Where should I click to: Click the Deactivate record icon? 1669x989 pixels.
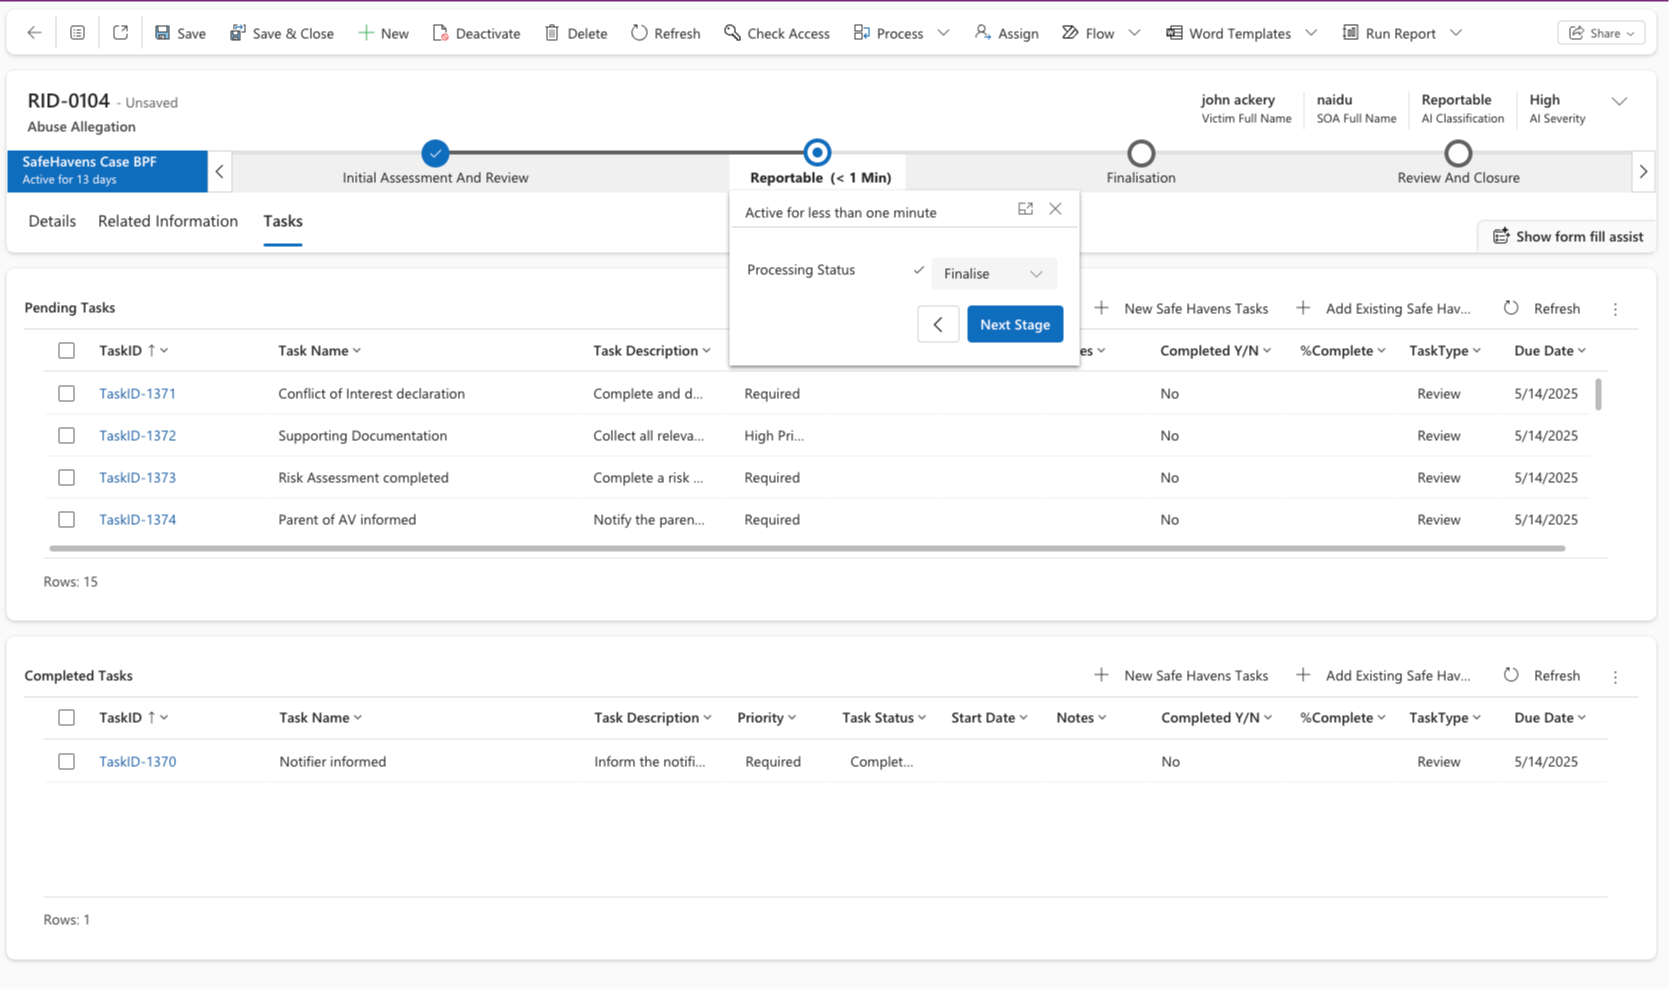click(440, 33)
